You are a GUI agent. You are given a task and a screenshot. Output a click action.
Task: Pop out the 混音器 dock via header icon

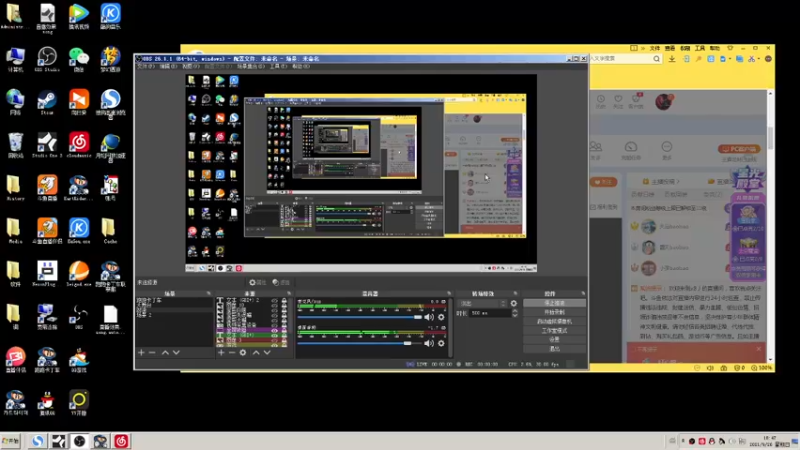pos(449,293)
